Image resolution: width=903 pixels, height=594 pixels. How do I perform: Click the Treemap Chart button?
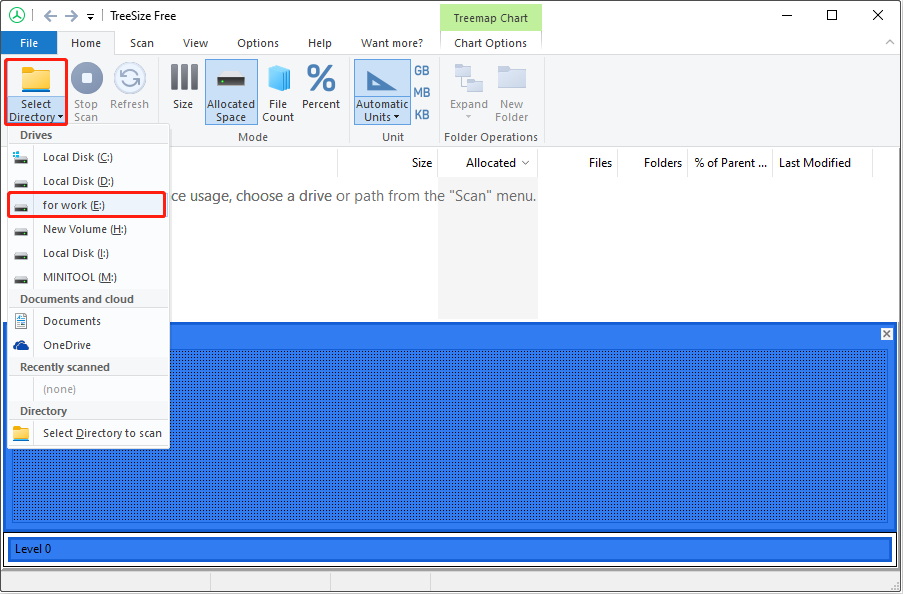pos(490,17)
